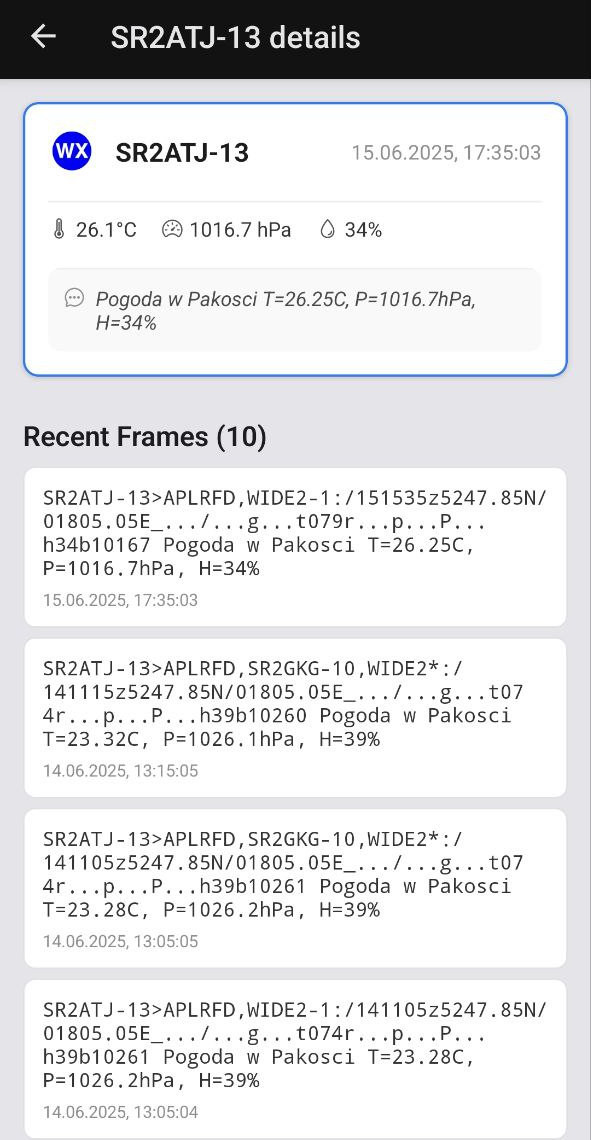Open the frame from 14.06.2025 13:15:05
The image size is (591, 1140).
(295, 718)
